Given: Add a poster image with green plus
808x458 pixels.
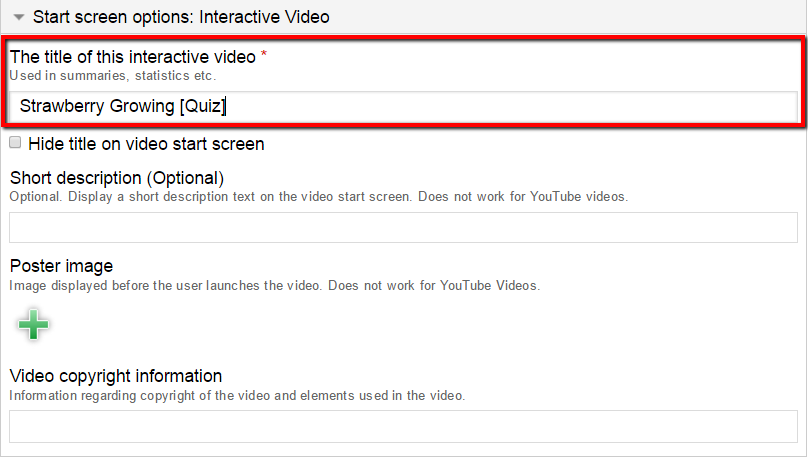Looking at the screenshot, I should point(33,325).
